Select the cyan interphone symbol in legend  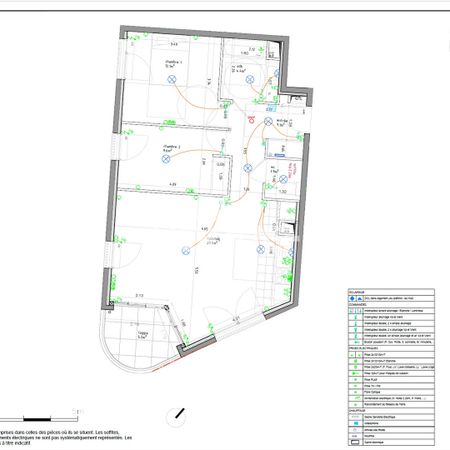pyautogui.click(x=356, y=423)
